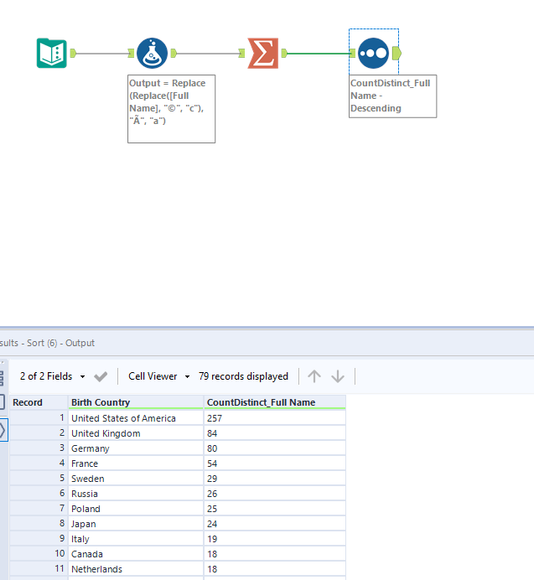Click the up arrow previous record icon

coord(314,377)
